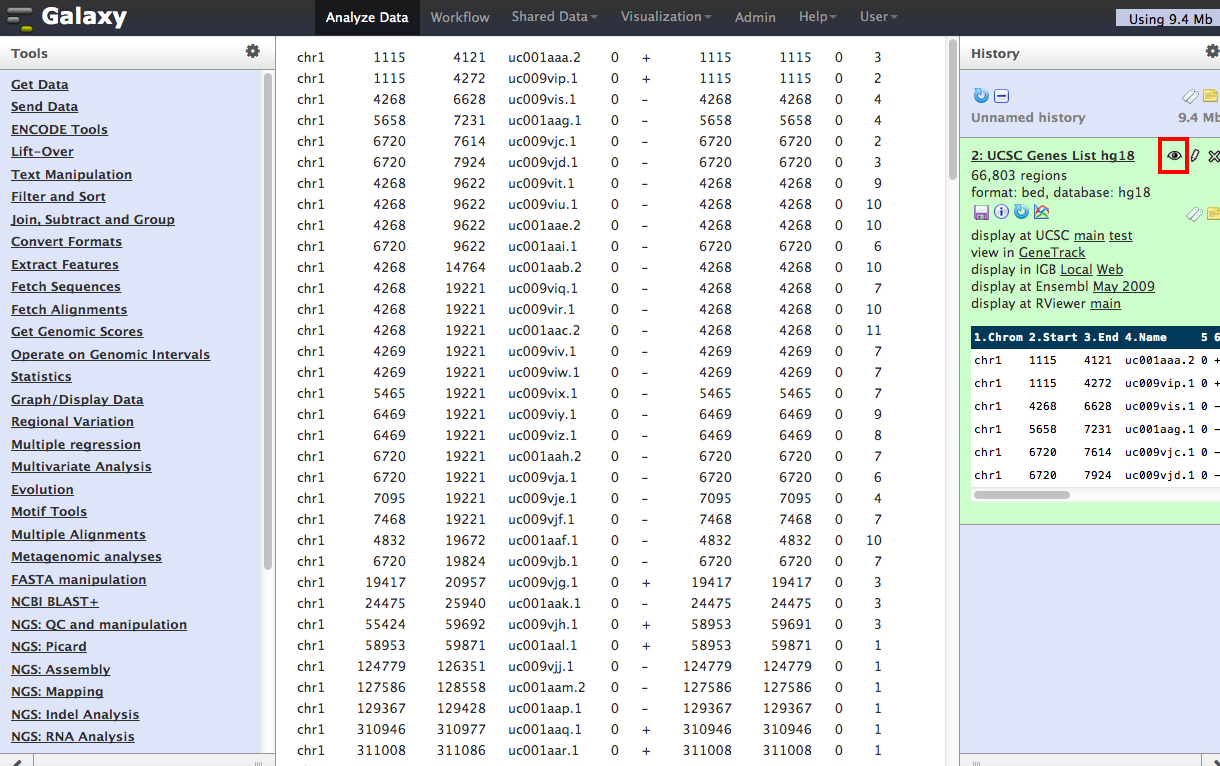
Task: Click the '66,803 regions' text
Action: pyautogui.click(x=1019, y=176)
